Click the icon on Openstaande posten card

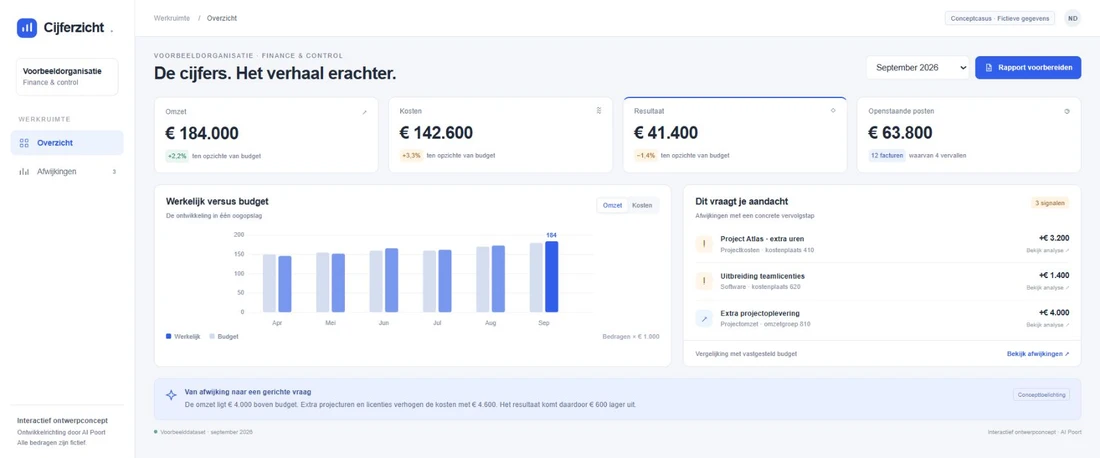[x=1067, y=111]
